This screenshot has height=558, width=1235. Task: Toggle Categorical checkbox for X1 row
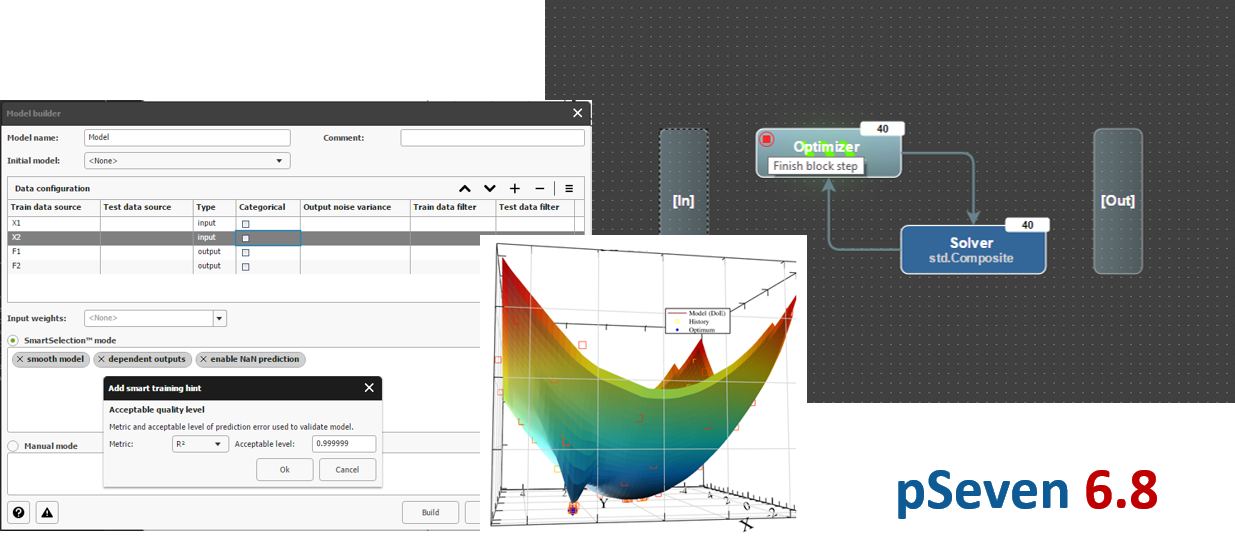coord(245,224)
